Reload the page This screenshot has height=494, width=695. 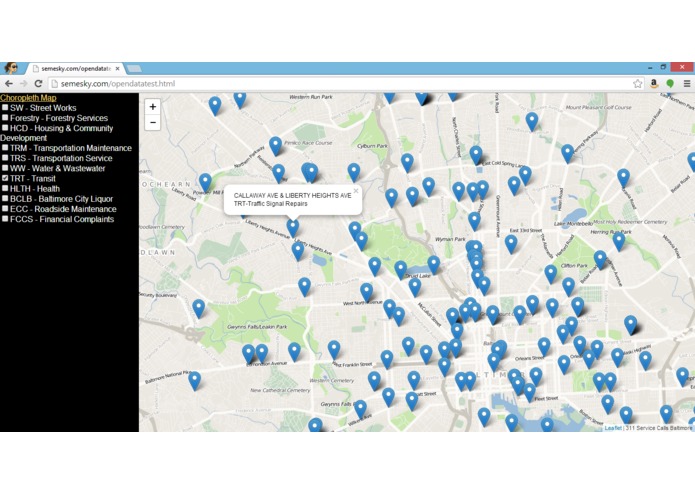pyautogui.click(x=39, y=83)
